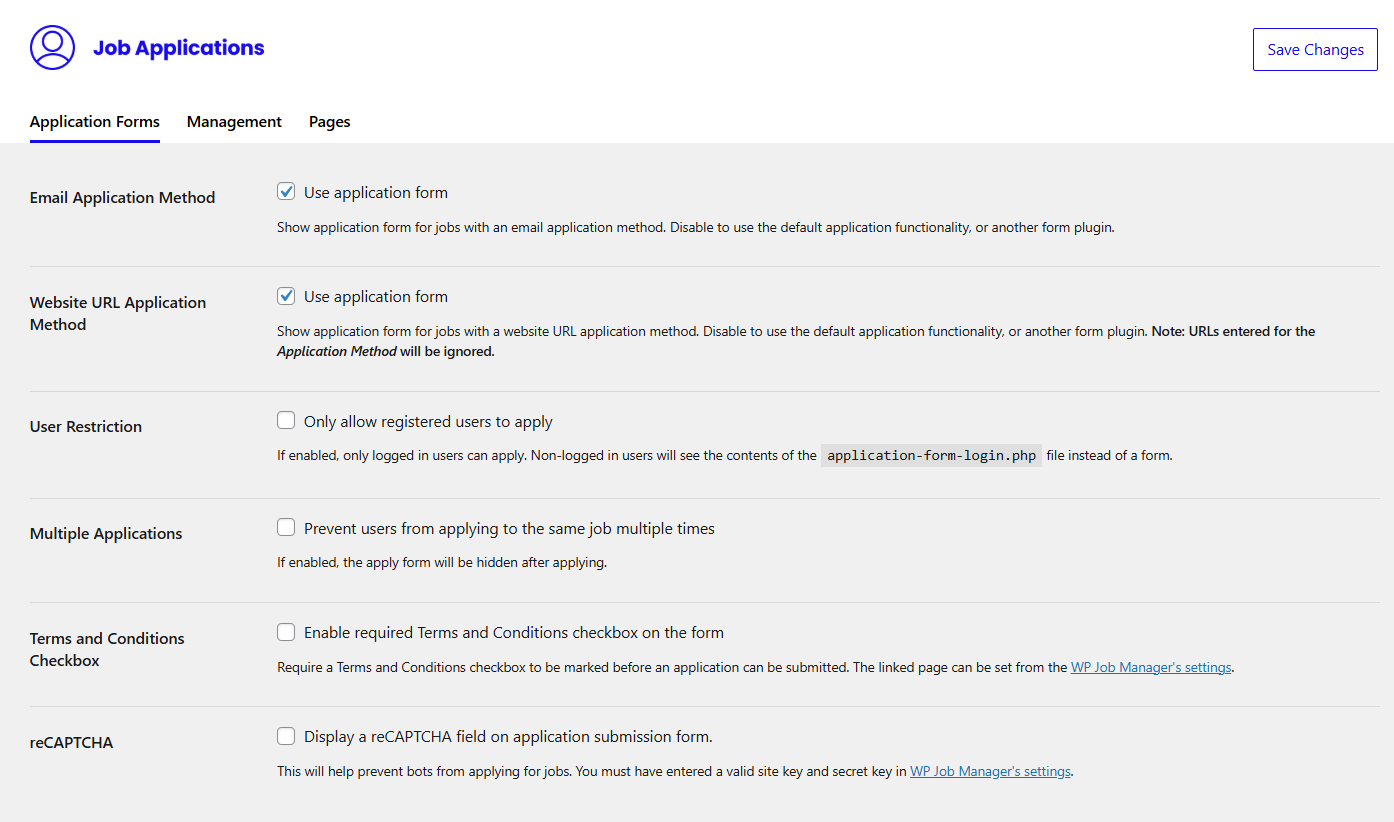The height and width of the screenshot is (822, 1394).
Task: Click the User Restriction section label
Action: point(86,427)
